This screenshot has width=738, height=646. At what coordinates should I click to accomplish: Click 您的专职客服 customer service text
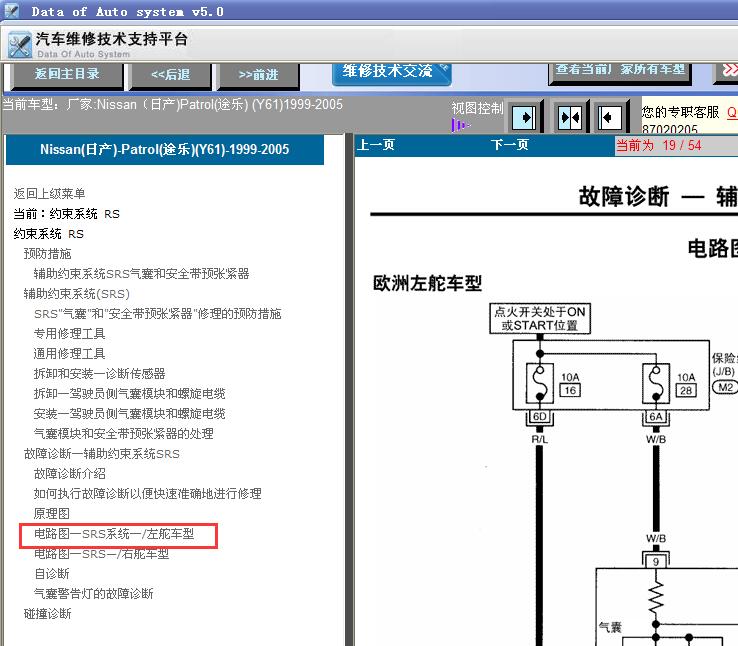(x=680, y=112)
